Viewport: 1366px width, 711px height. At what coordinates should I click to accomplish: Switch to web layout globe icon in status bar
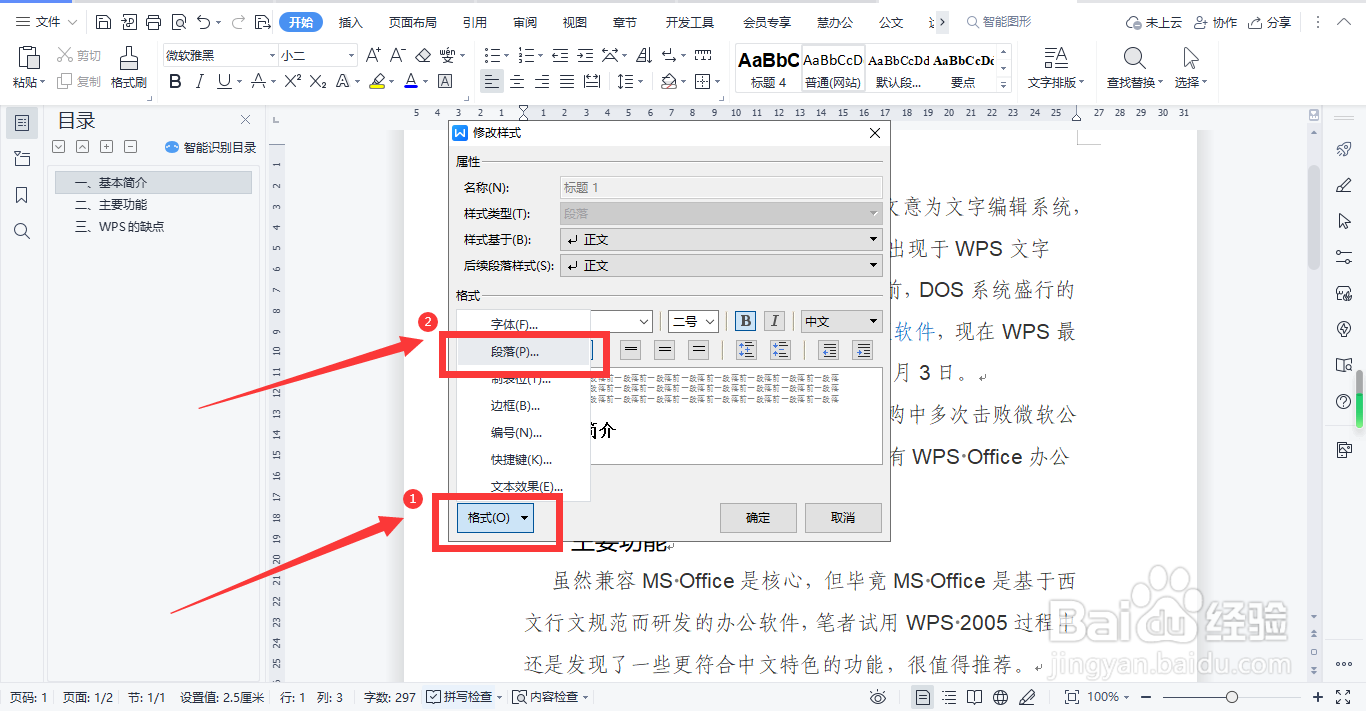[x=1000, y=697]
